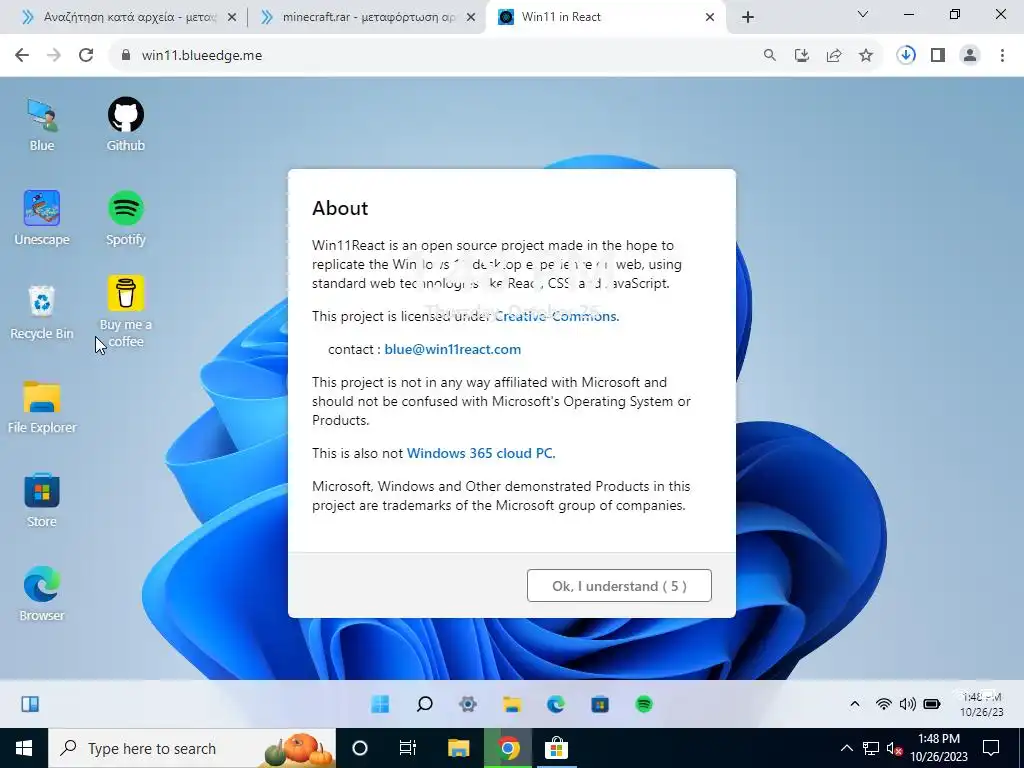
Task: Click the Wi-Fi icon in Win11React tray
Action: (x=884, y=704)
